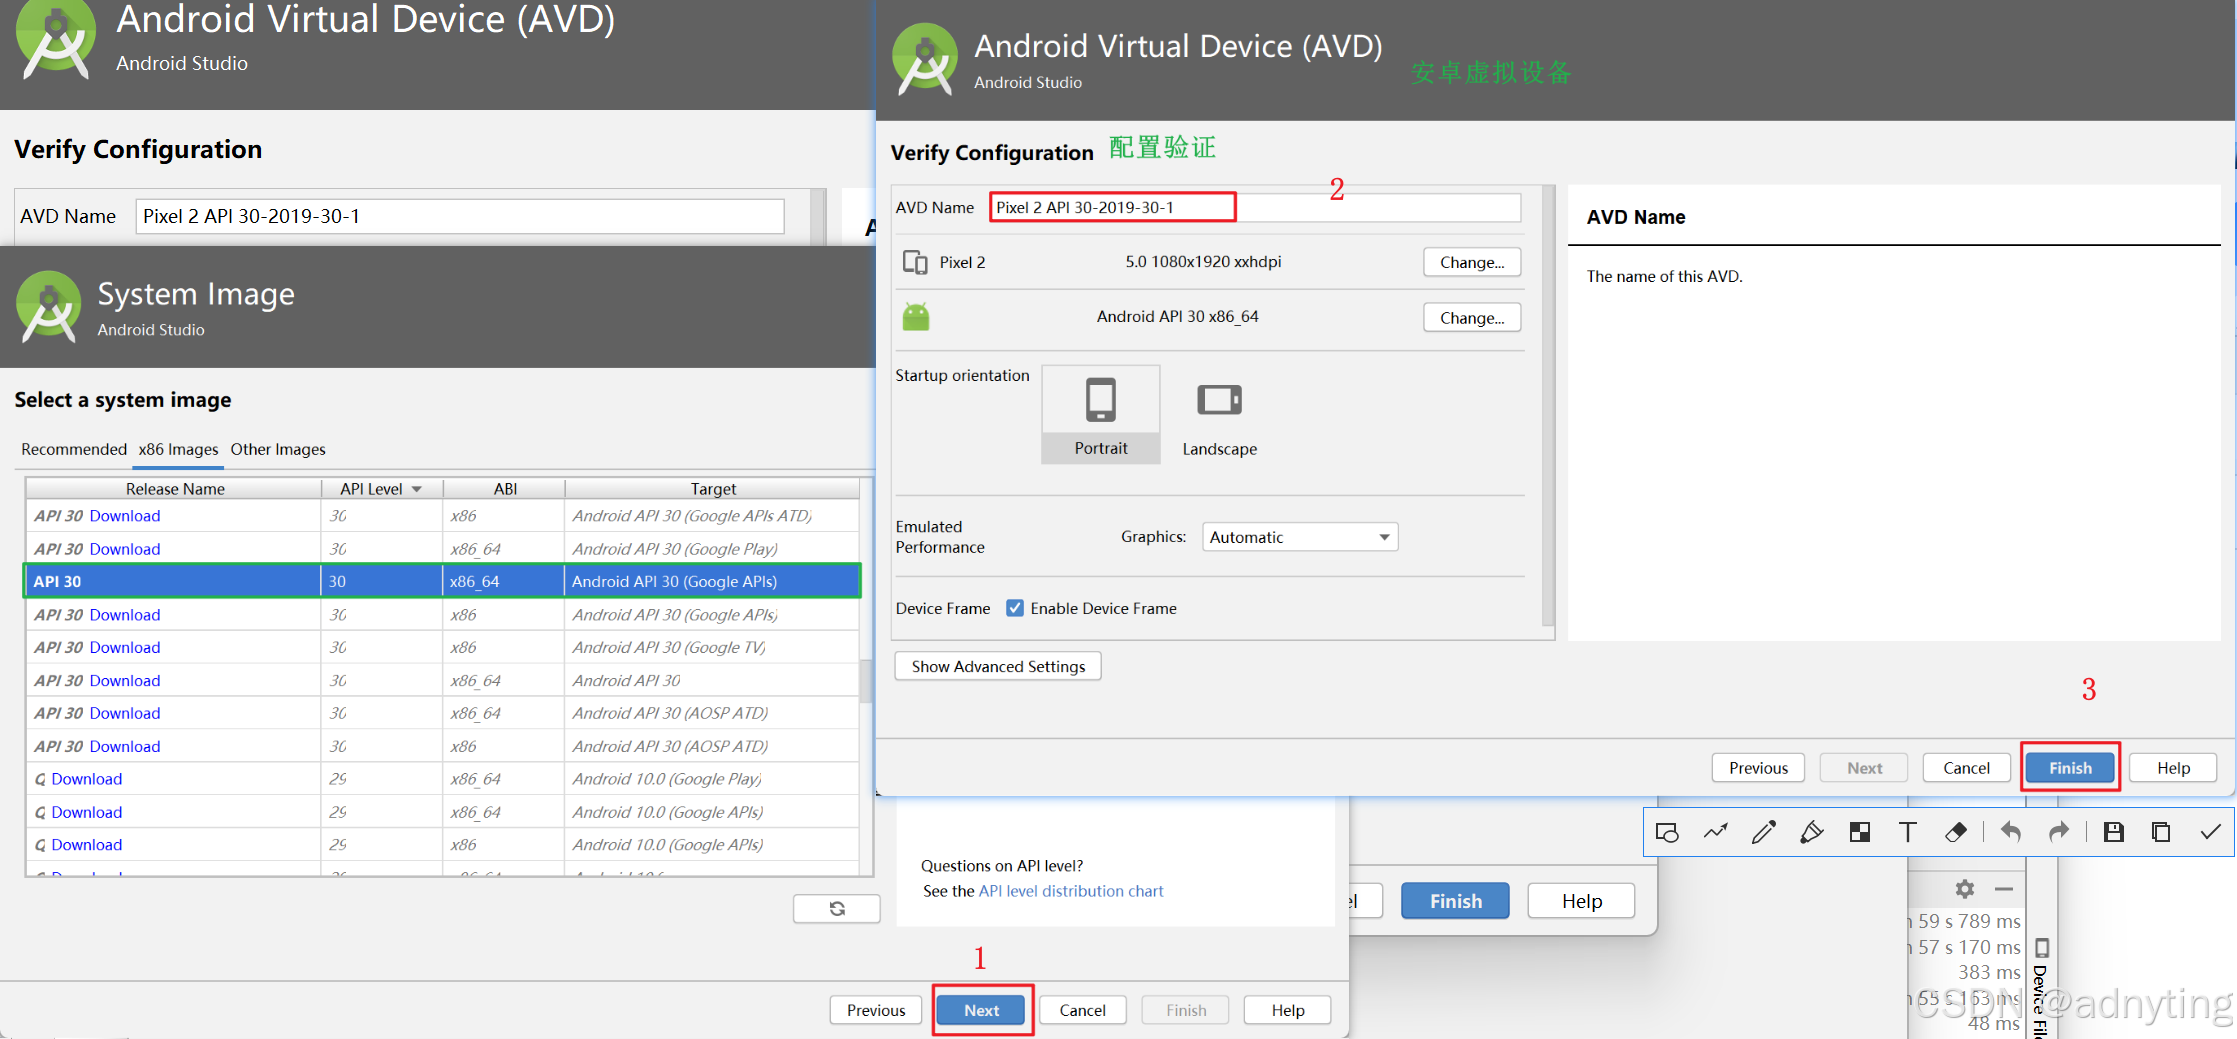Click Show Advanced Settings button
2237x1039 pixels.
tap(998, 666)
